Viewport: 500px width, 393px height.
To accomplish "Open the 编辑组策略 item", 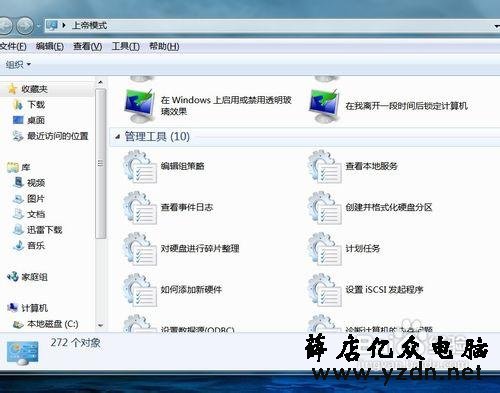I will [x=182, y=166].
